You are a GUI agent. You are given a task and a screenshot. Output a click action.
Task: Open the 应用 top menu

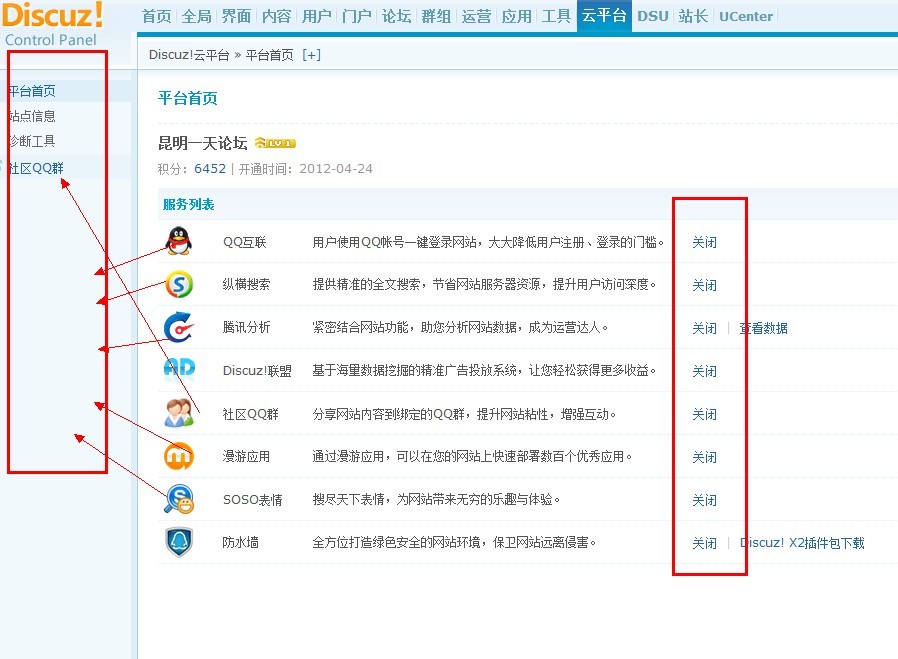[x=517, y=16]
